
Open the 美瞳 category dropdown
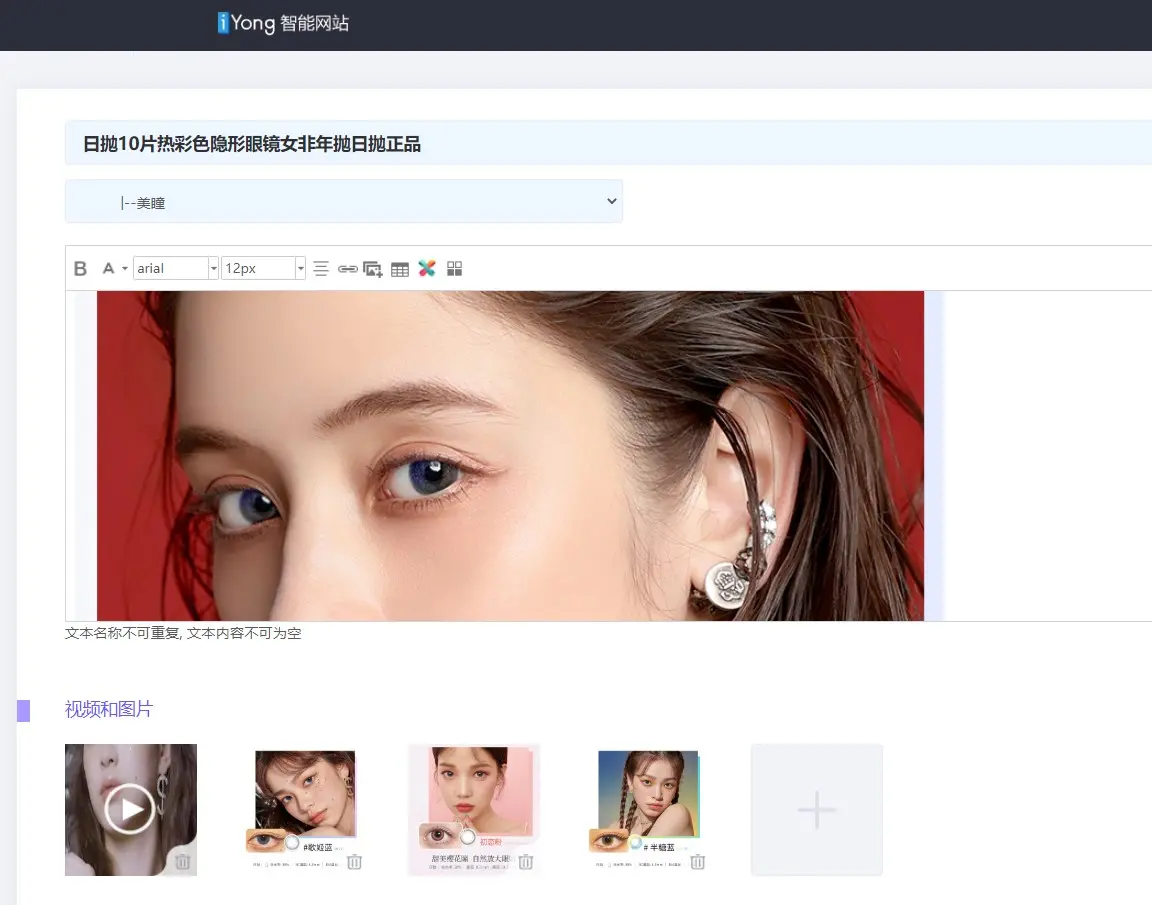click(344, 201)
